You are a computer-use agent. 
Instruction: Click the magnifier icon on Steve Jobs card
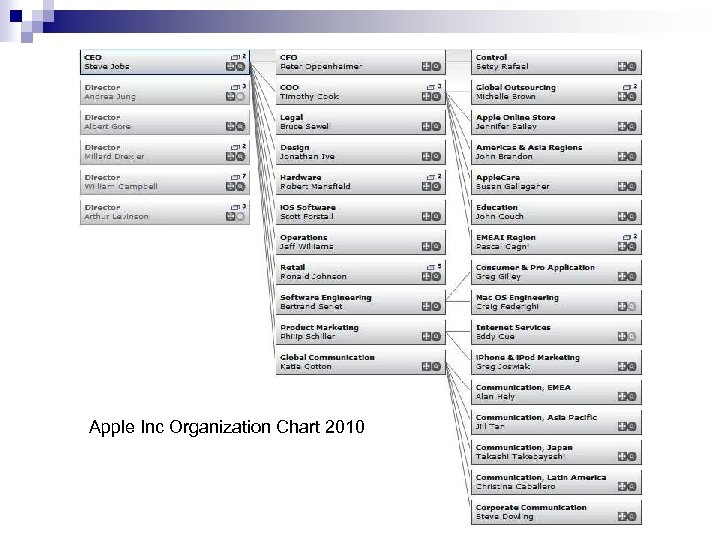coord(241,67)
